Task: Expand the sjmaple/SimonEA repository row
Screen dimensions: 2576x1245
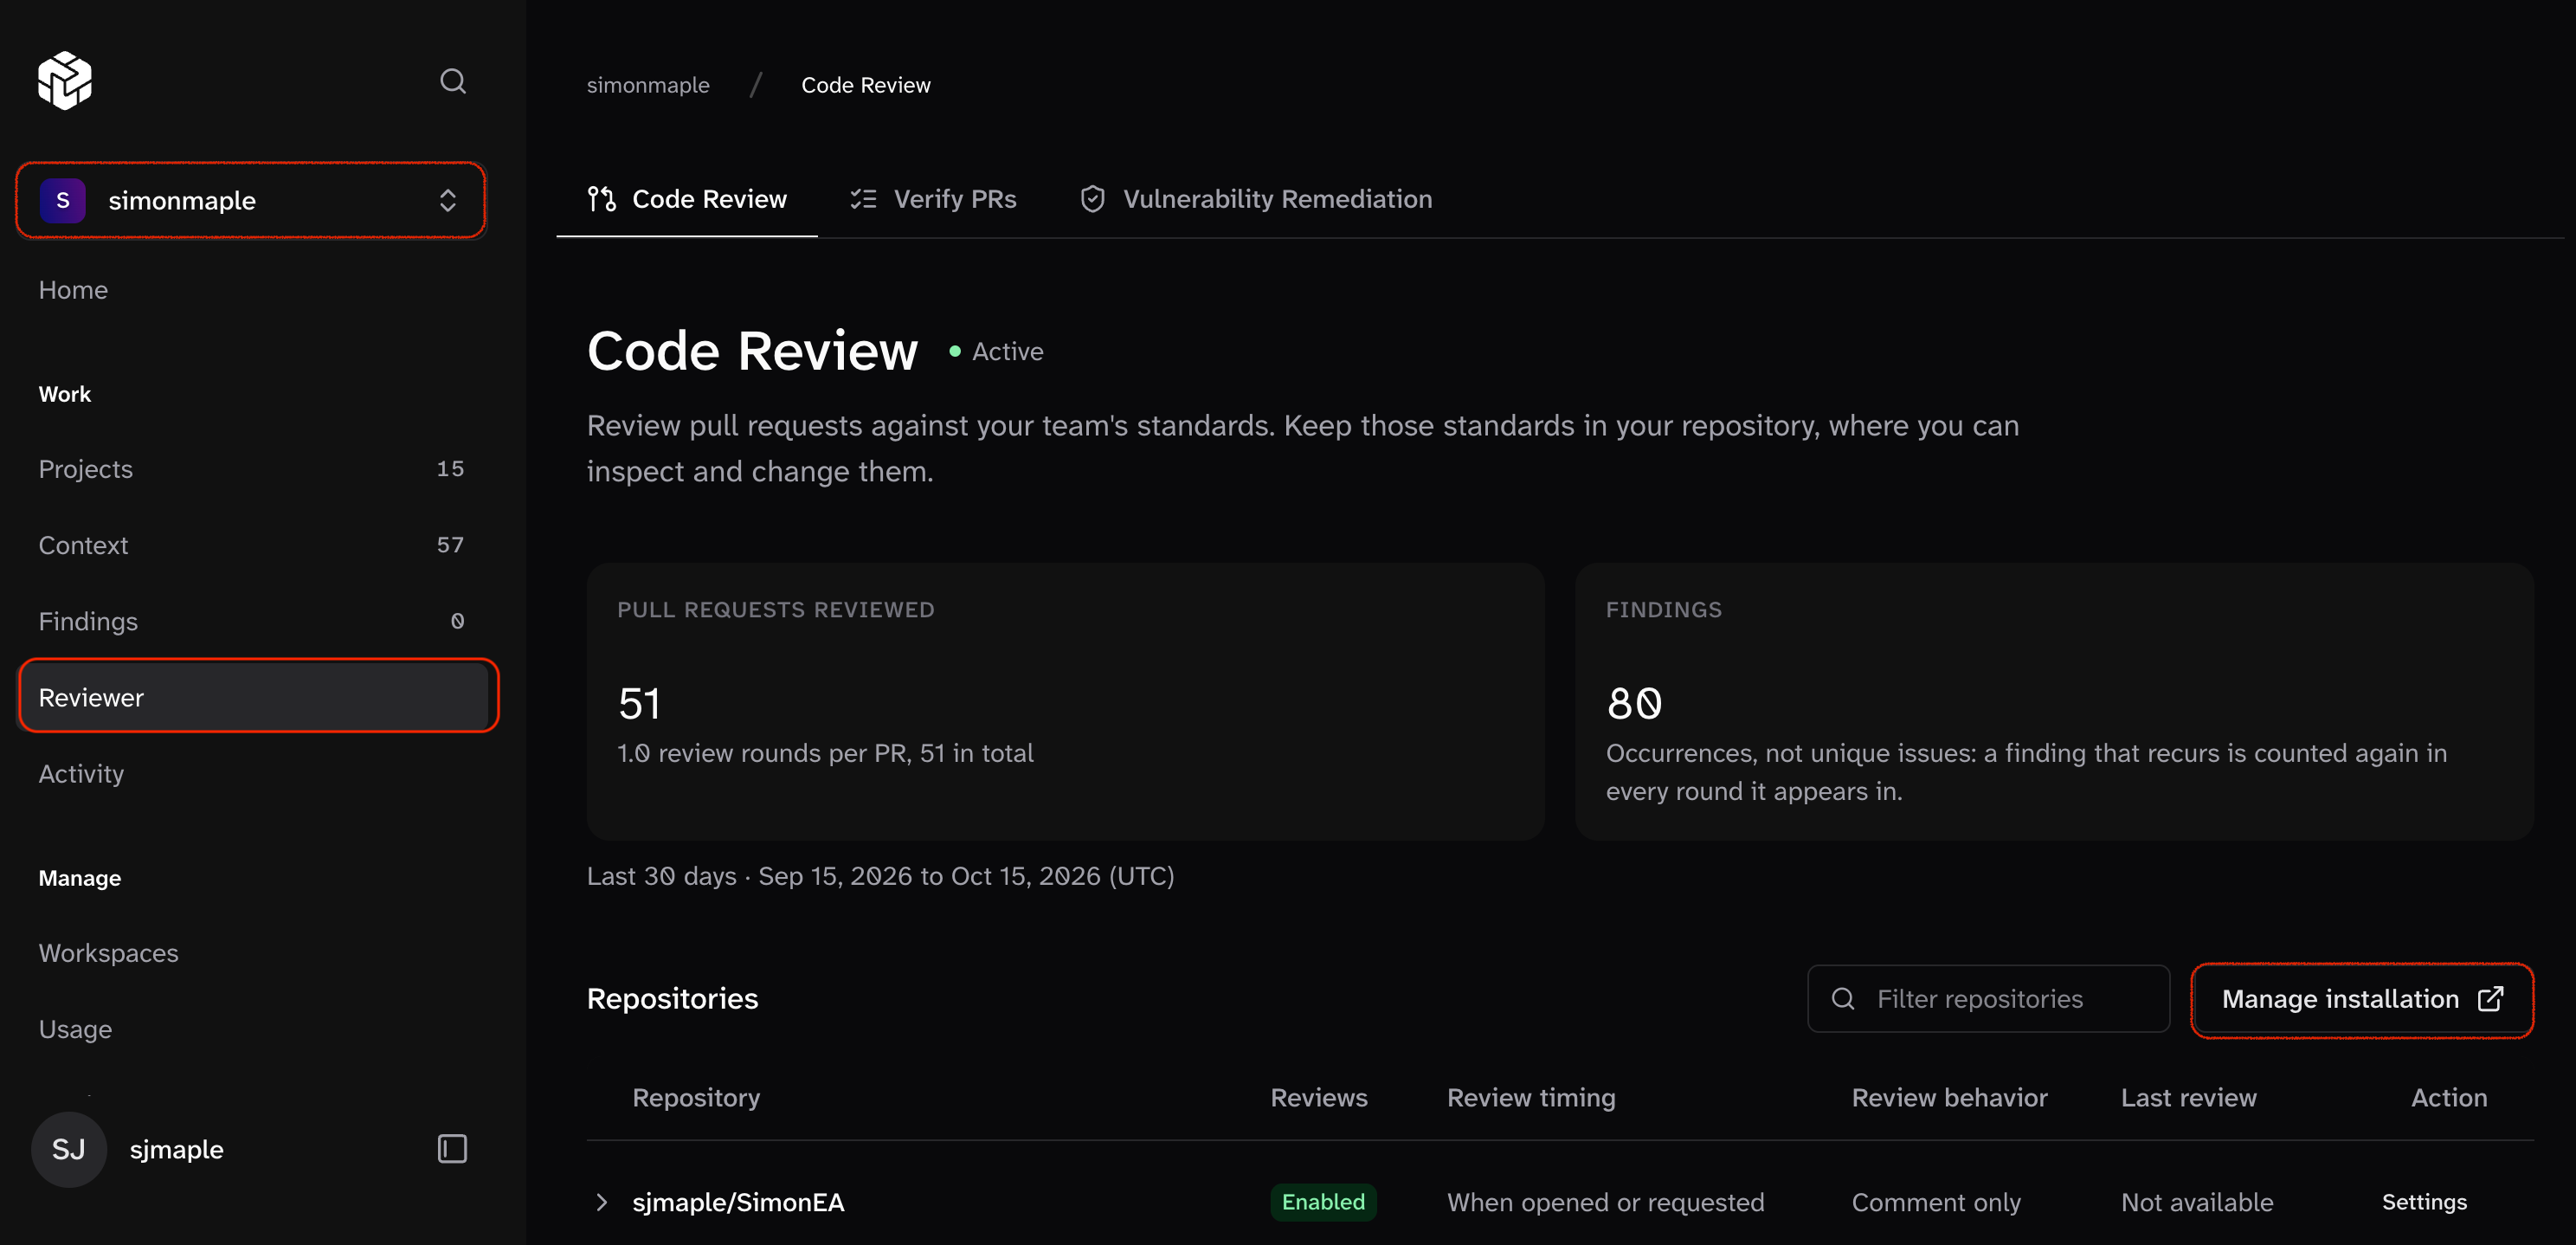Action: [x=601, y=1202]
